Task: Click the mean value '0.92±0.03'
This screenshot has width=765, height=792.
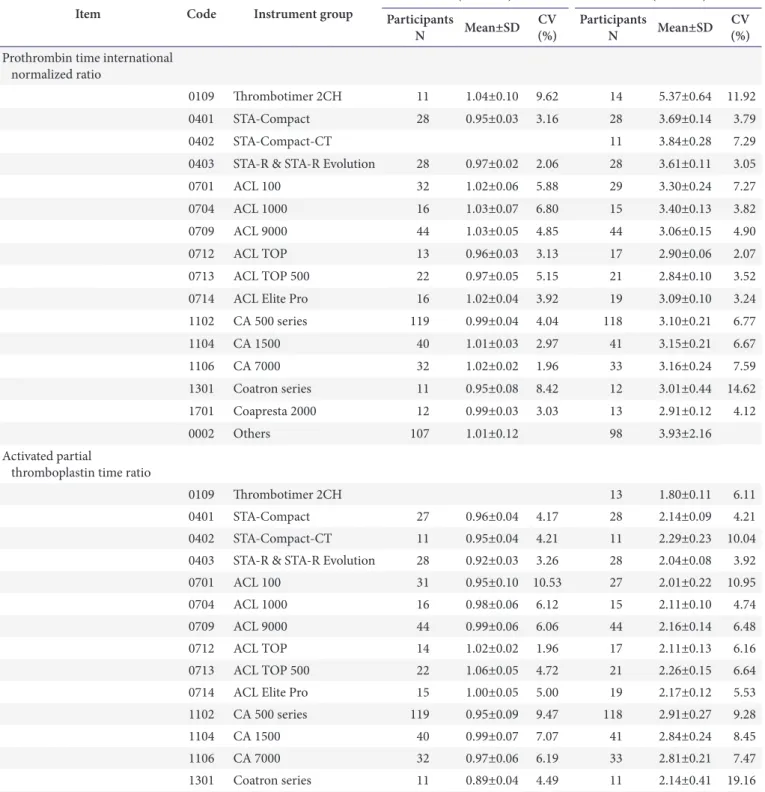Action: pyautogui.click(x=492, y=560)
